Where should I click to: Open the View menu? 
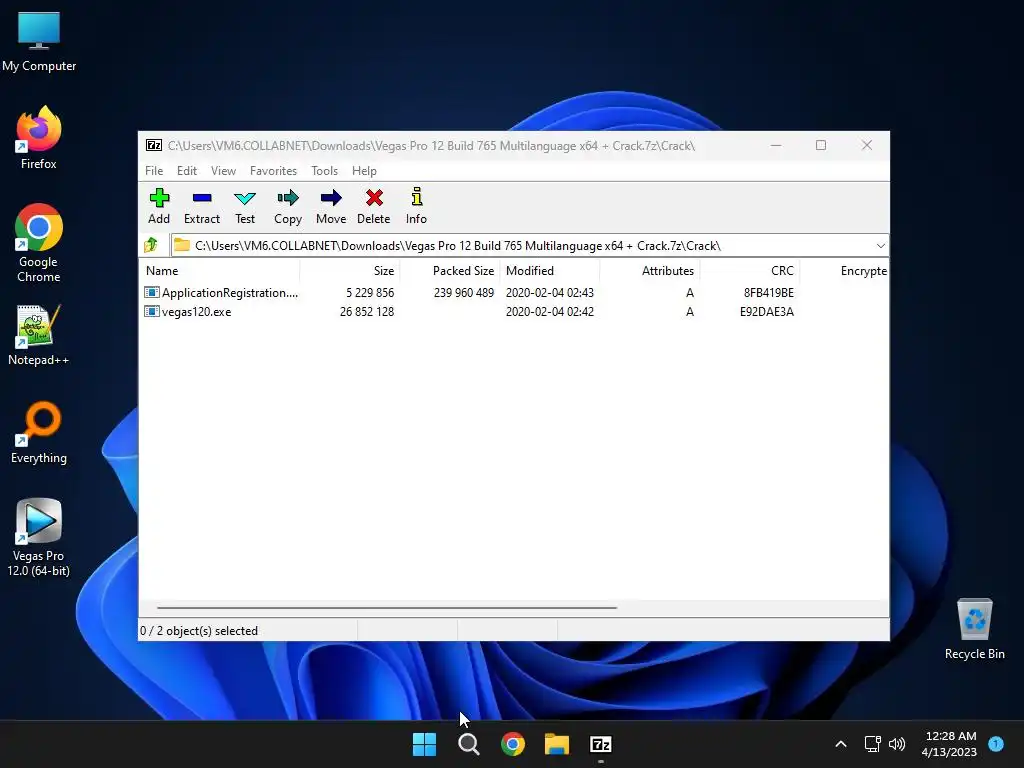click(223, 170)
